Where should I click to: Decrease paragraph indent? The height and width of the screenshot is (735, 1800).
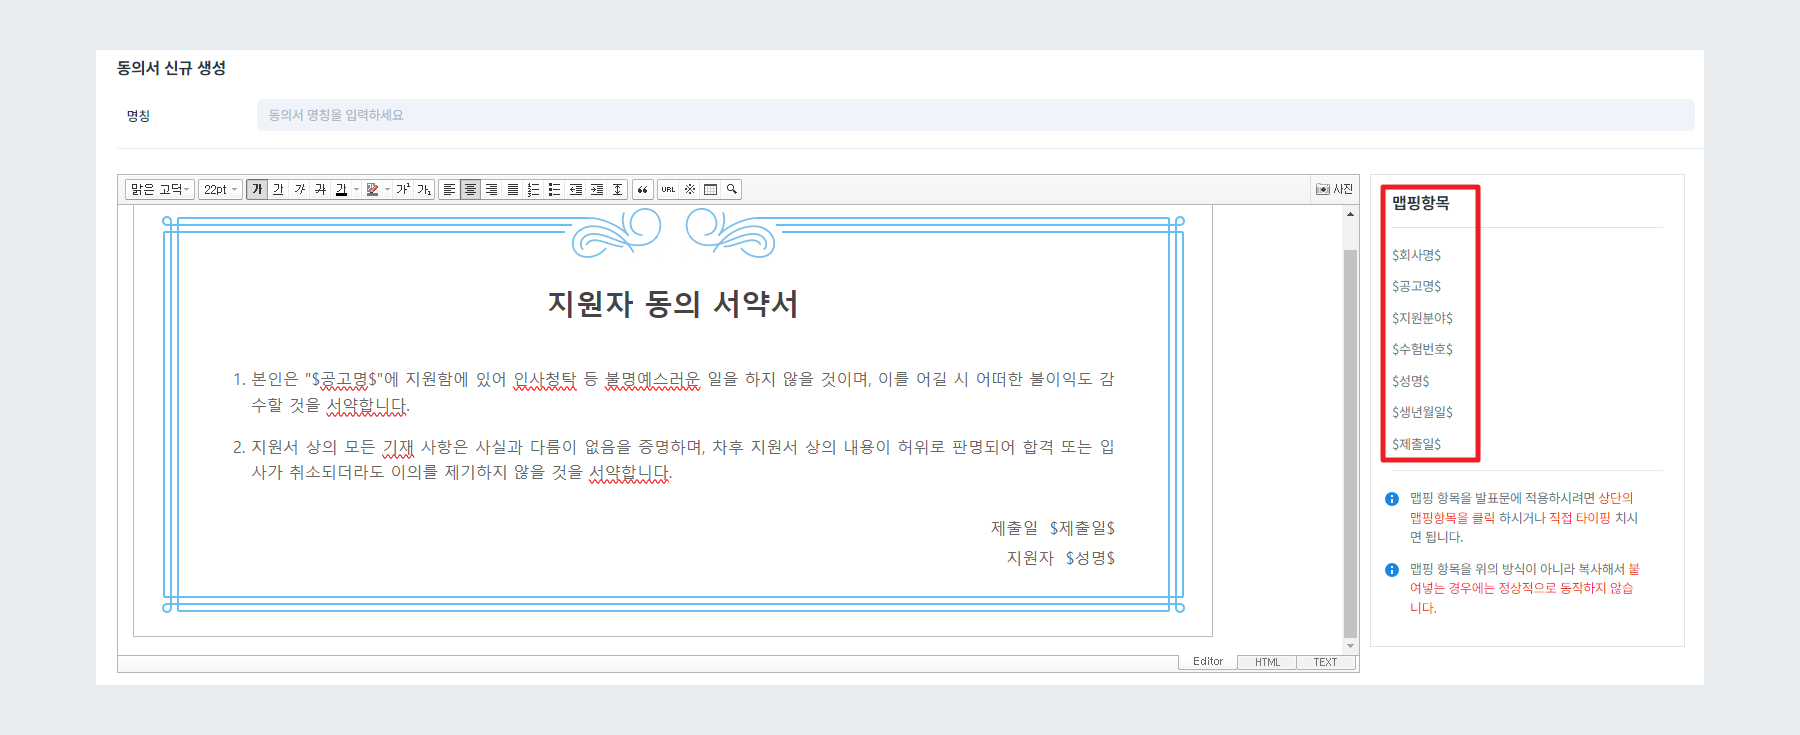point(576,189)
